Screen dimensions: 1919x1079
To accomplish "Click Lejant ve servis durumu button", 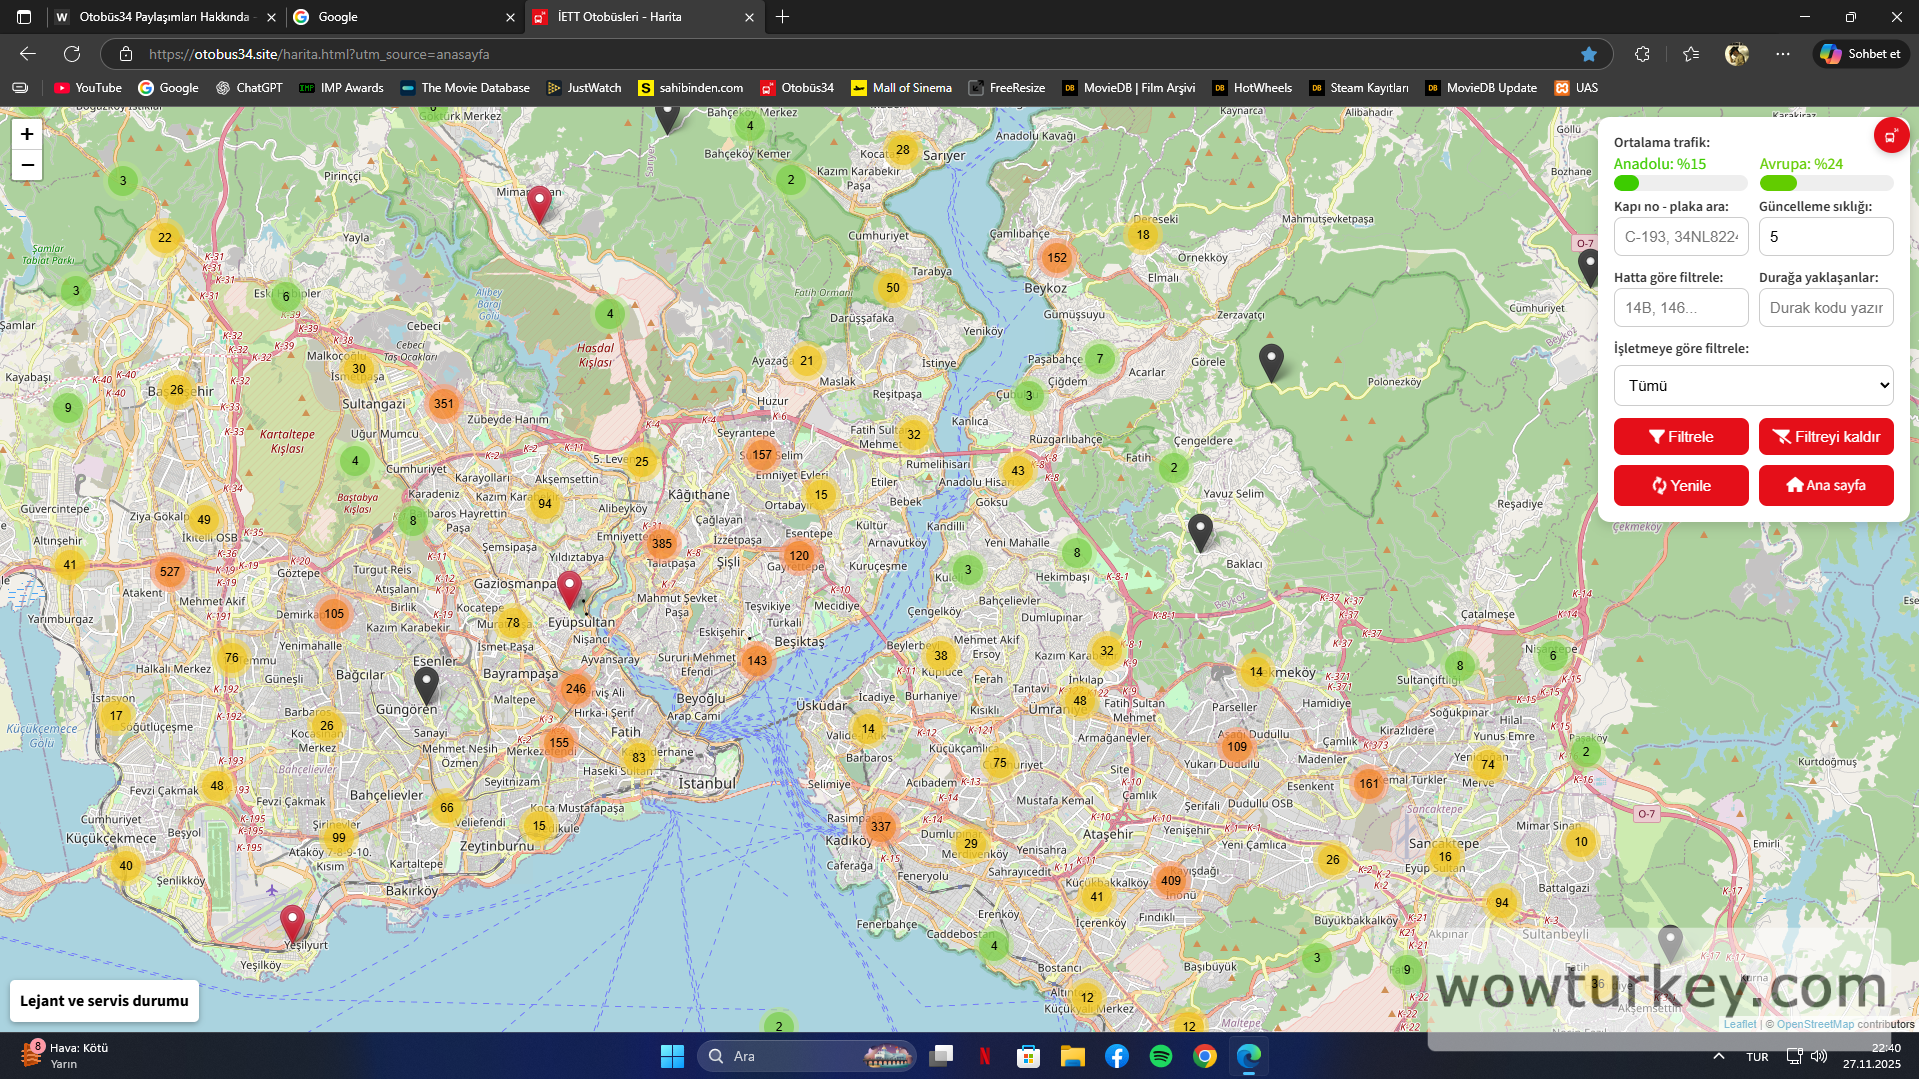I will tap(104, 1001).
